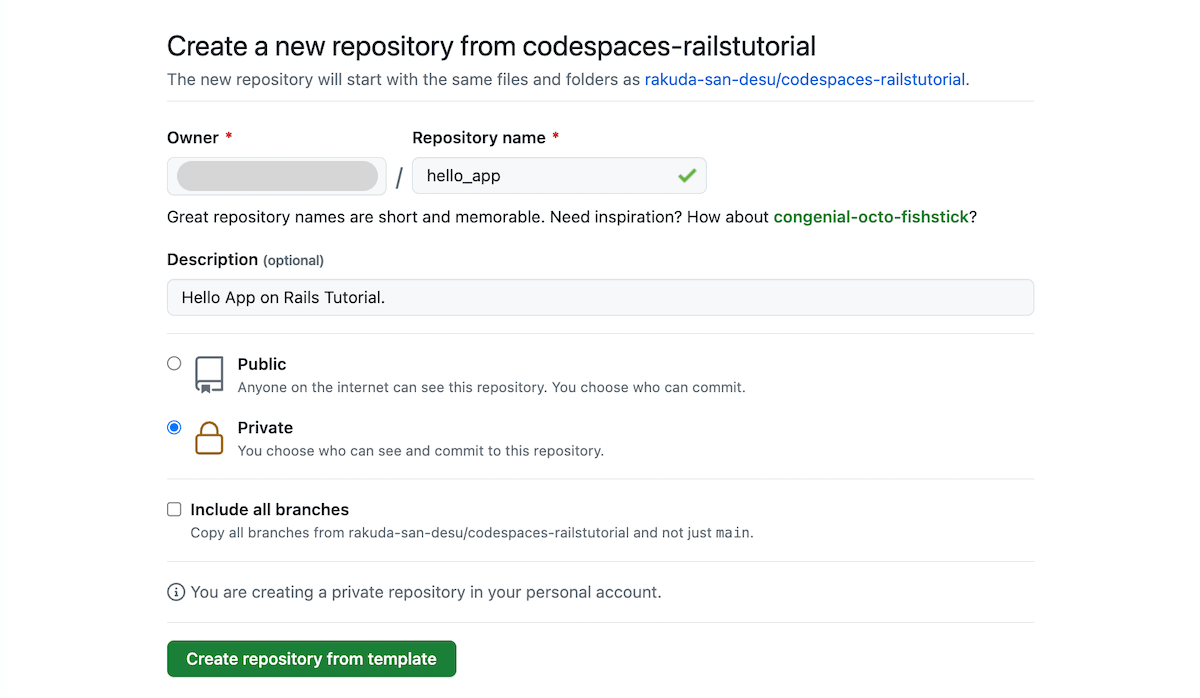Screen dimensions: 1200x698
Task: Click the Public option label
Action: coord(262,364)
